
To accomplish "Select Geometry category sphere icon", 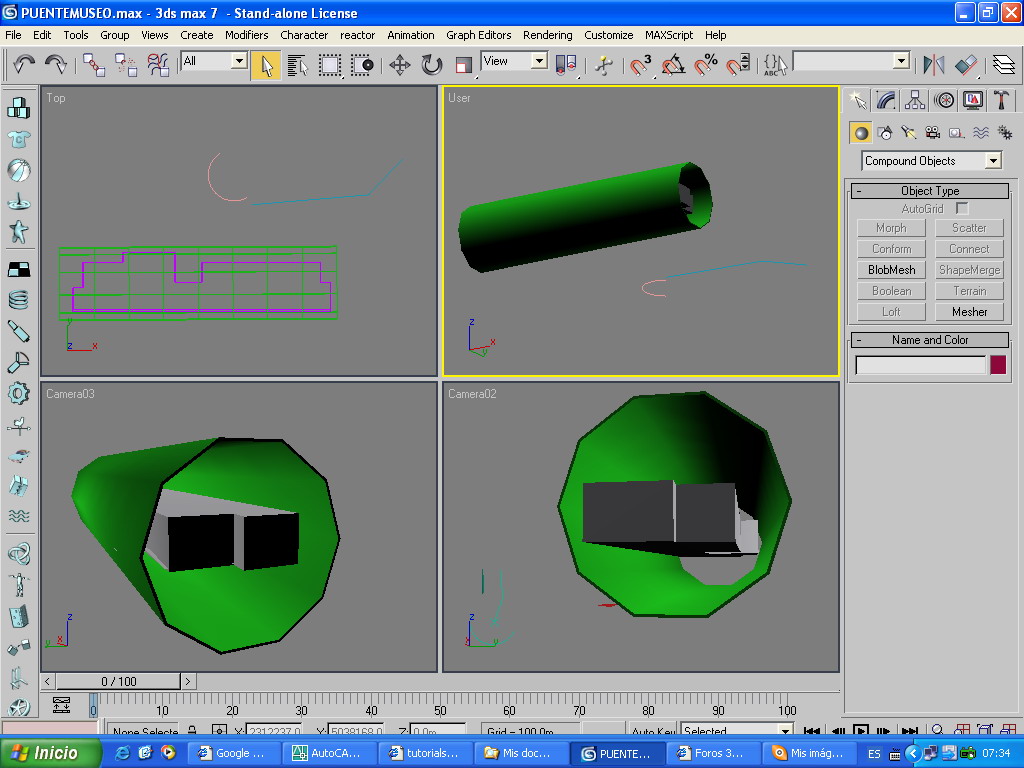I will click(861, 133).
